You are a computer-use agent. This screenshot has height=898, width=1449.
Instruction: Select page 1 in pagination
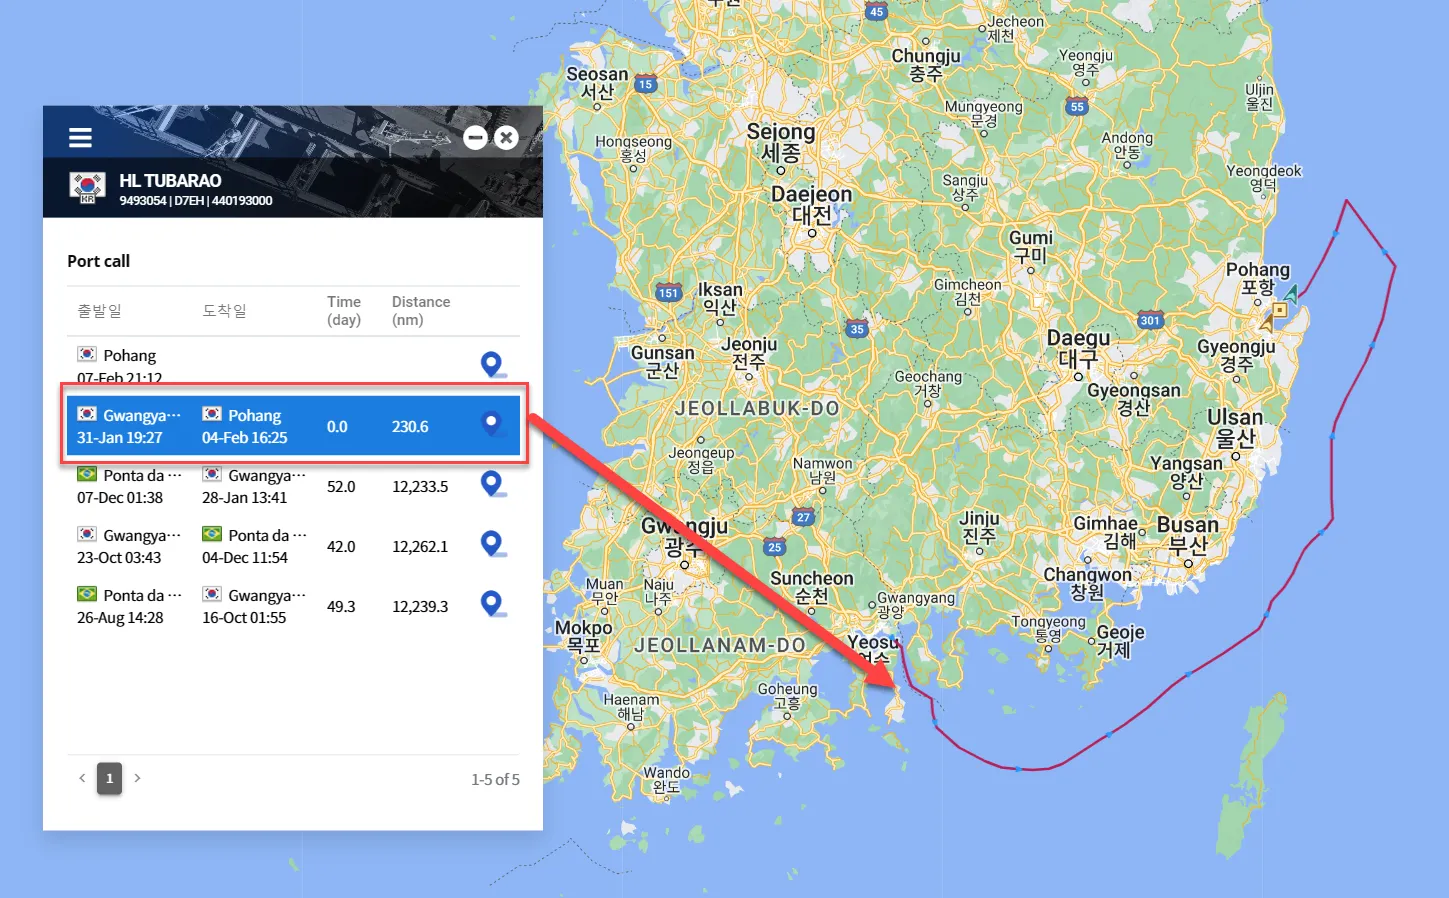[x=109, y=778]
